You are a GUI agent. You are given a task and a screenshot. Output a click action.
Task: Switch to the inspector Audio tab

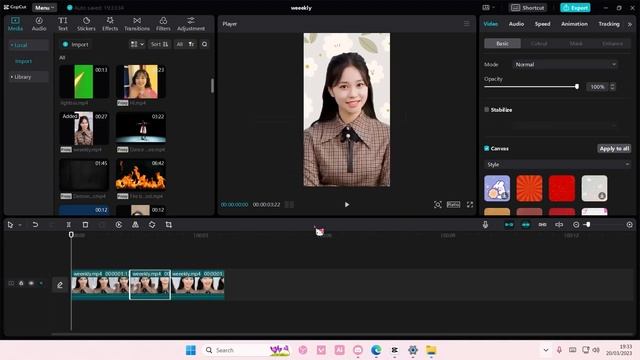click(516, 24)
